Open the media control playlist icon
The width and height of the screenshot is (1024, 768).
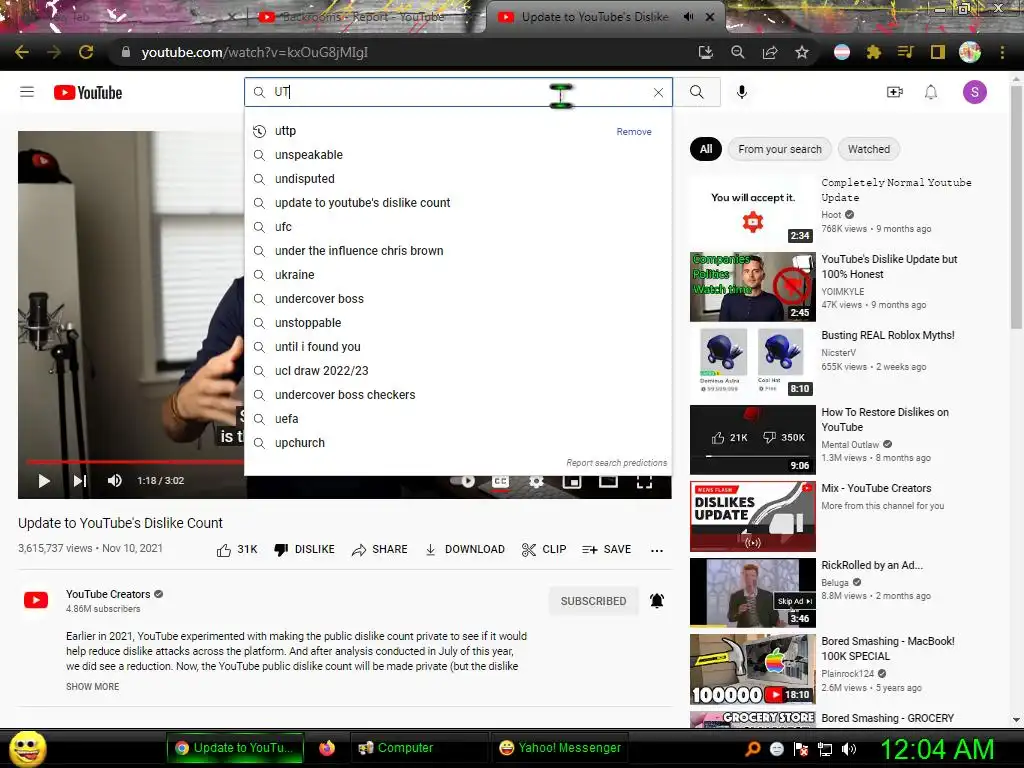tap(905, 52)
